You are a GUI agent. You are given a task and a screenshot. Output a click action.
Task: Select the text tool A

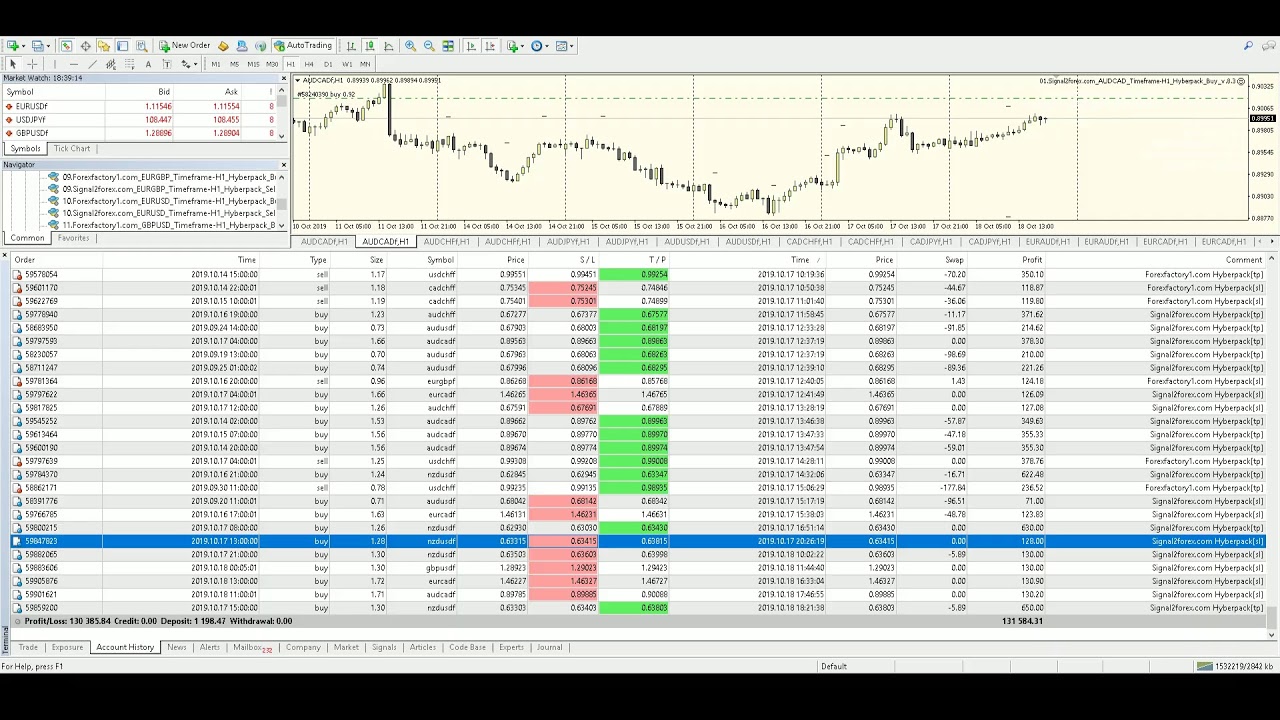coord(148,64)
